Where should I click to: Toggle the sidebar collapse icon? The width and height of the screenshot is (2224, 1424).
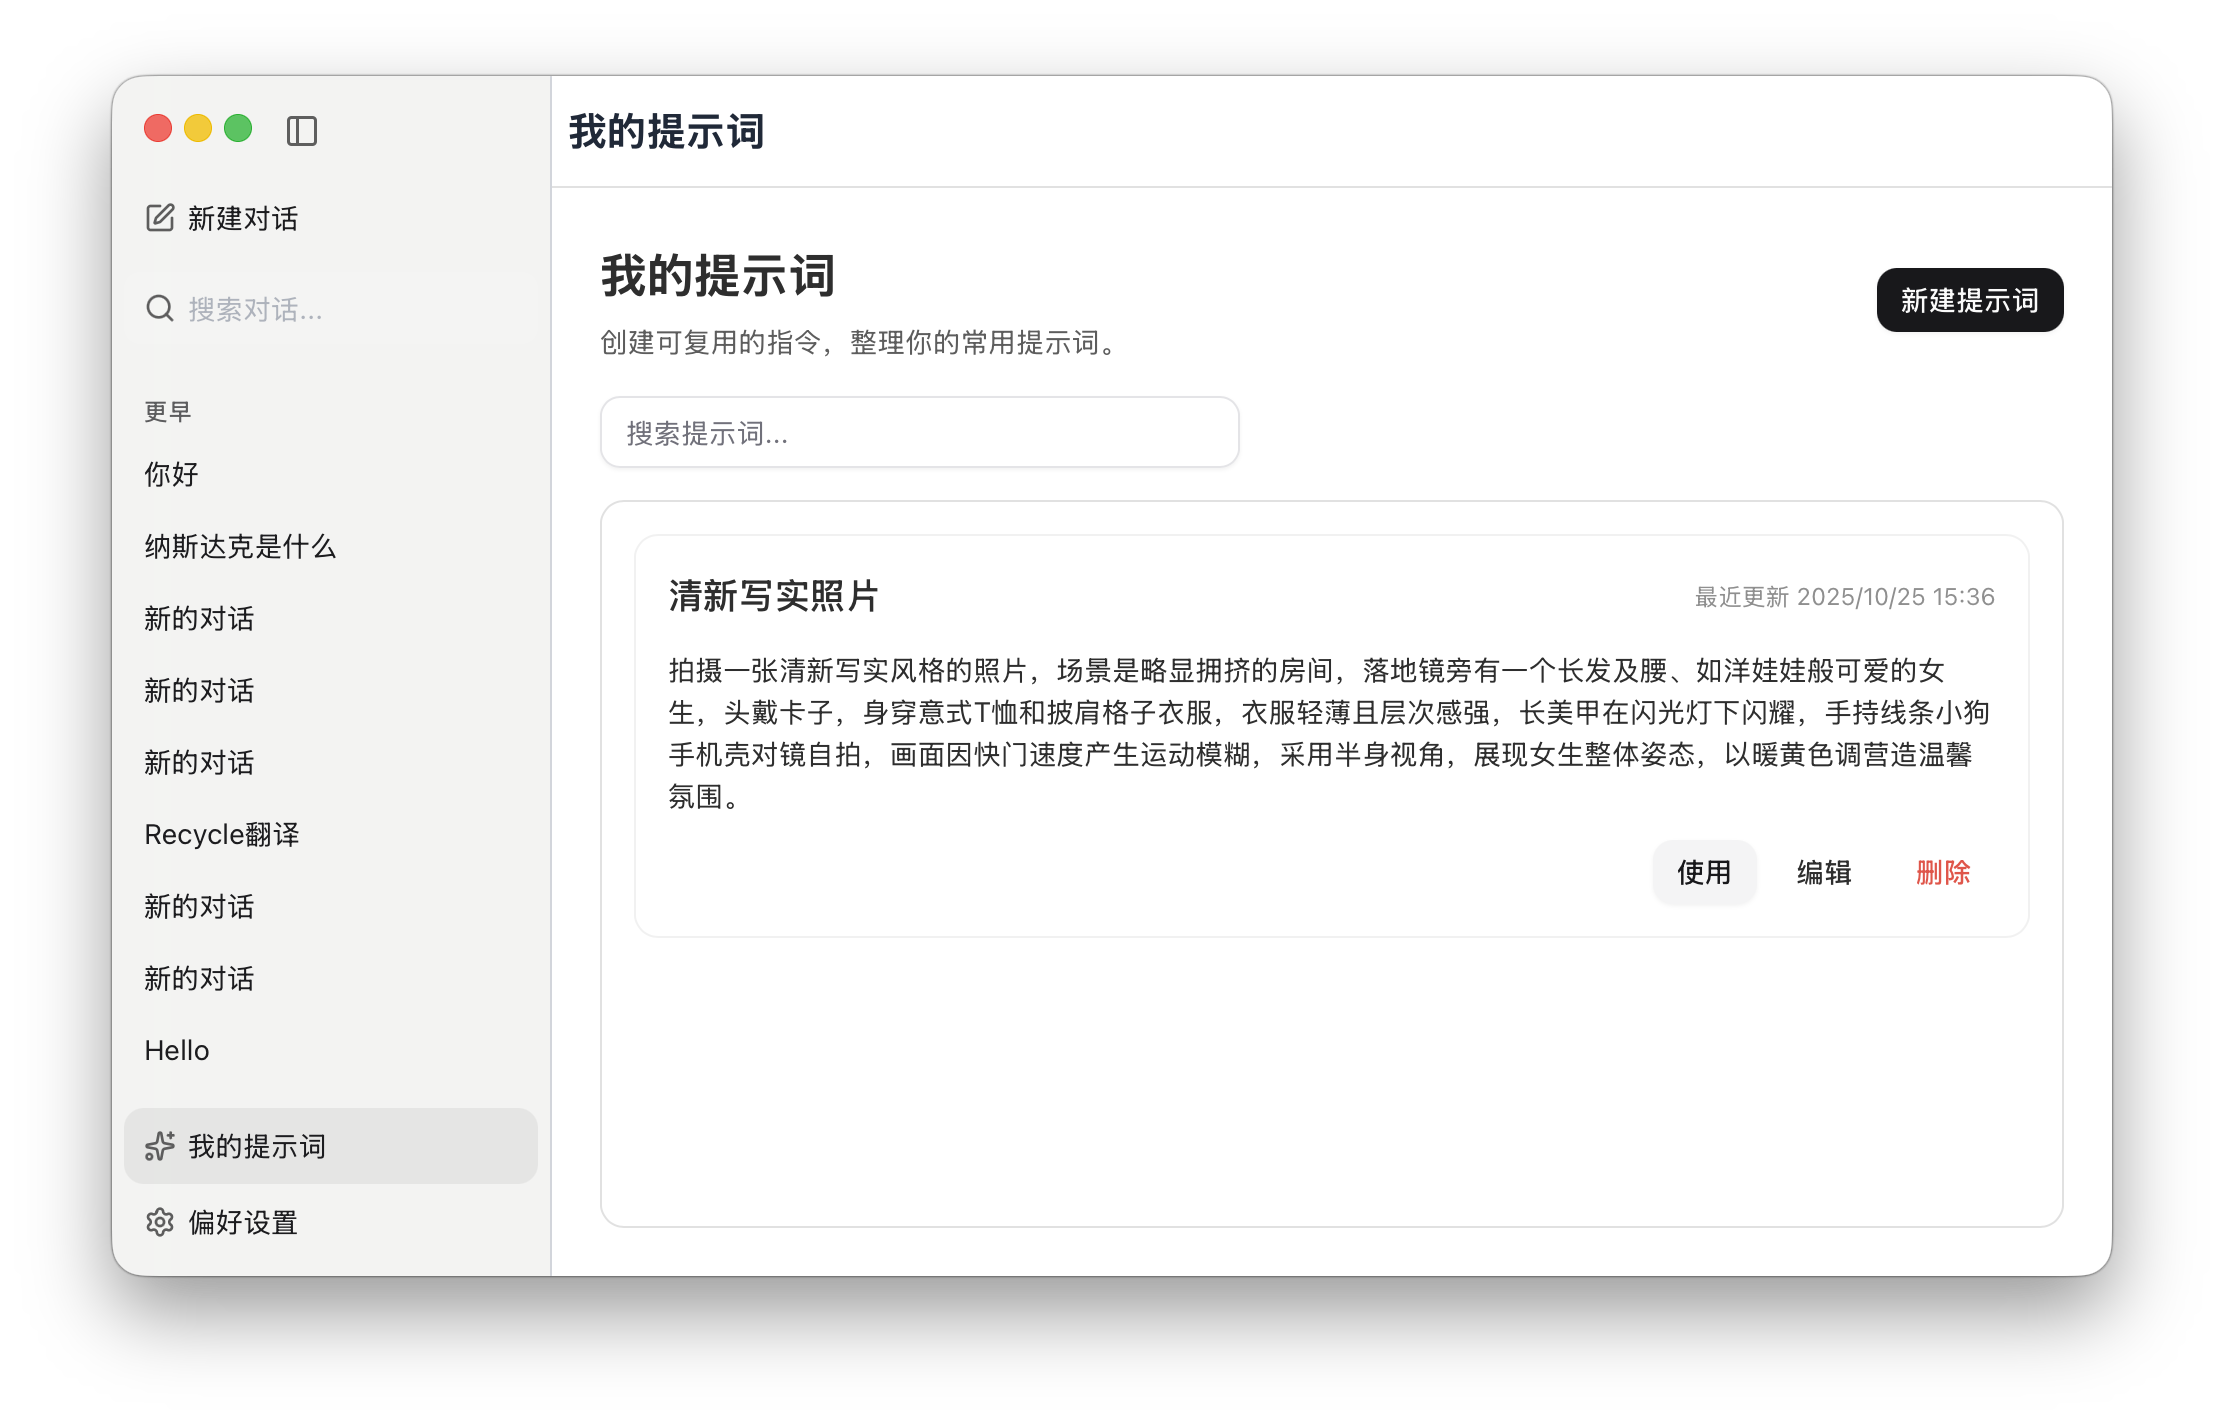pos(303,131)
